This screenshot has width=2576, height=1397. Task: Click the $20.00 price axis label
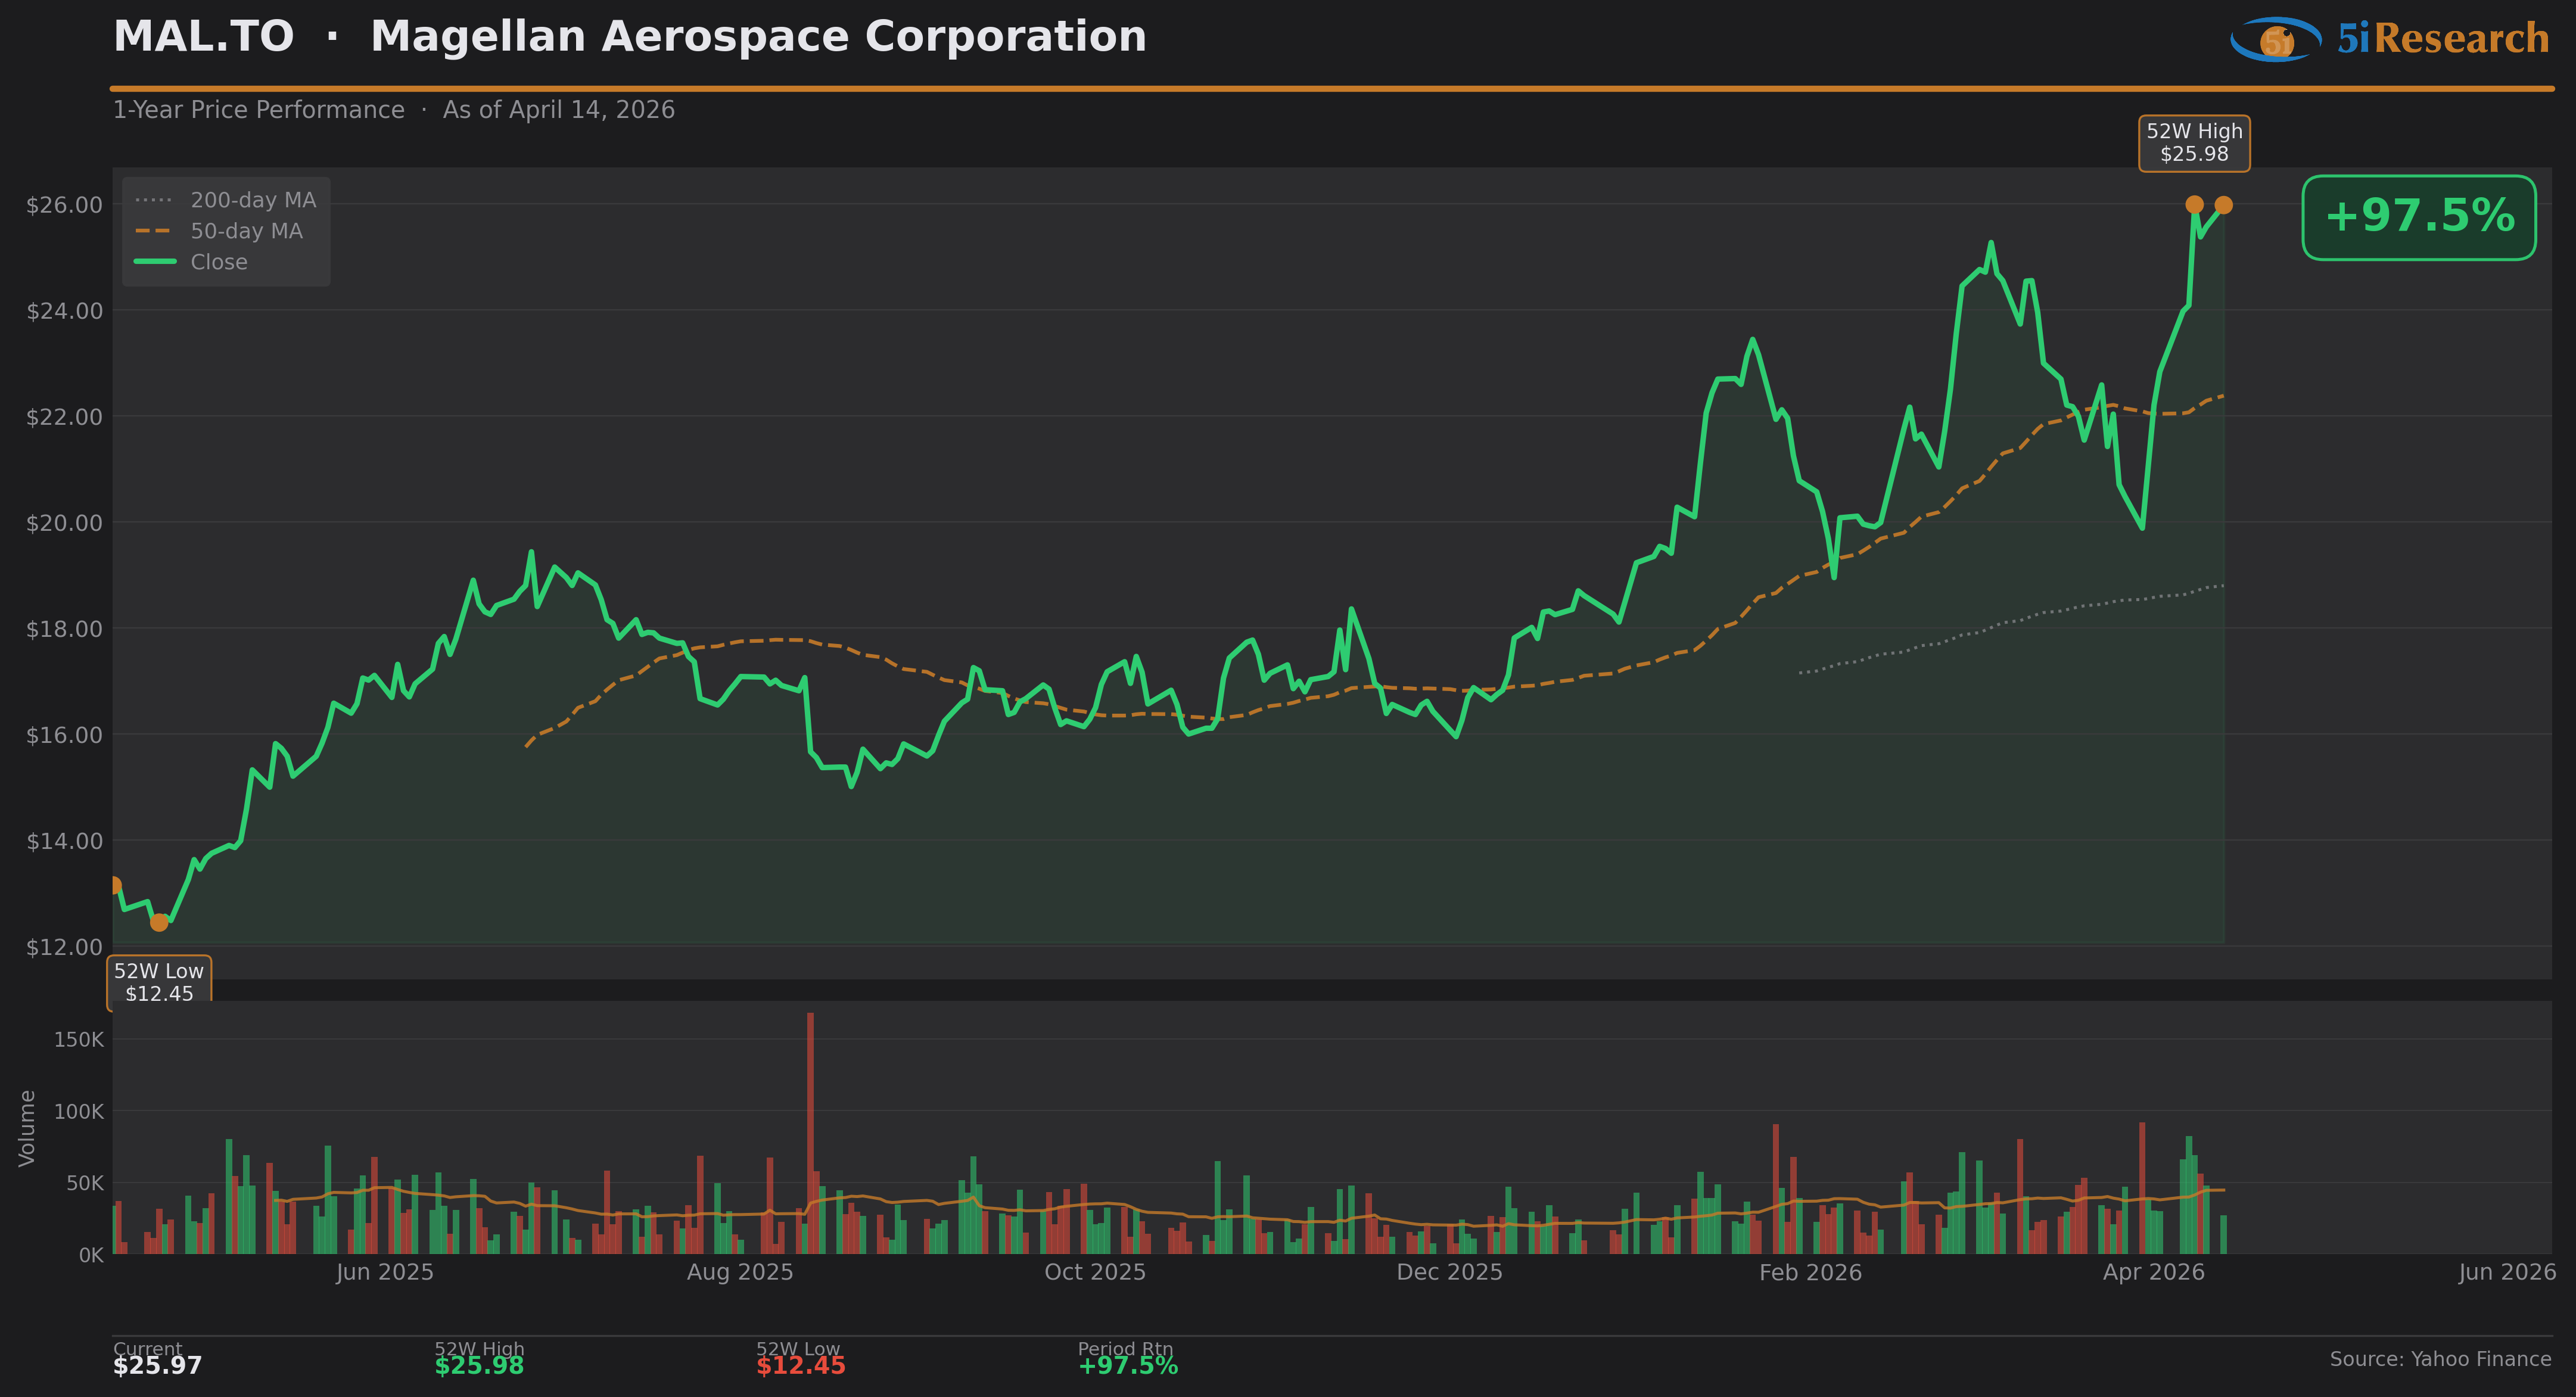coord(64,523)
